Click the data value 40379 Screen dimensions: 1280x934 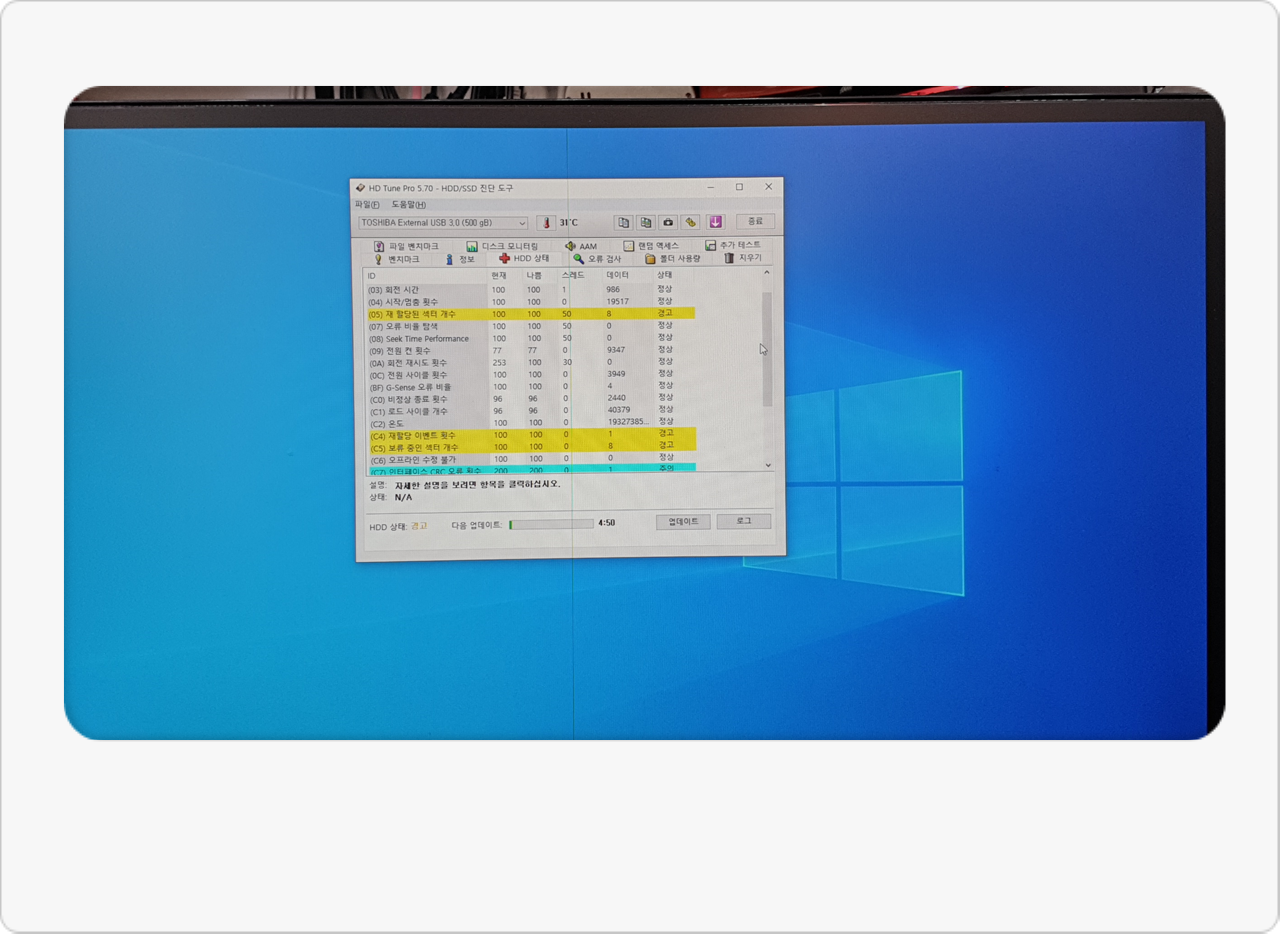pos(619,410)
